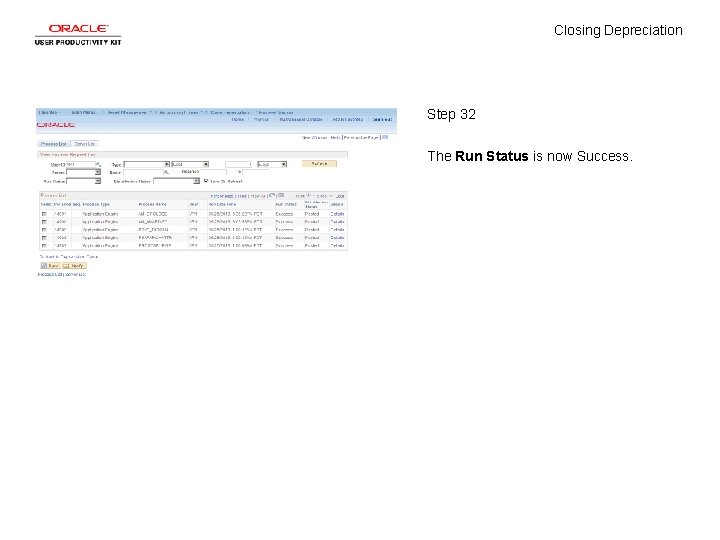
Task: Tick the Select checkbox in the last process row
Action: [44, 246]
